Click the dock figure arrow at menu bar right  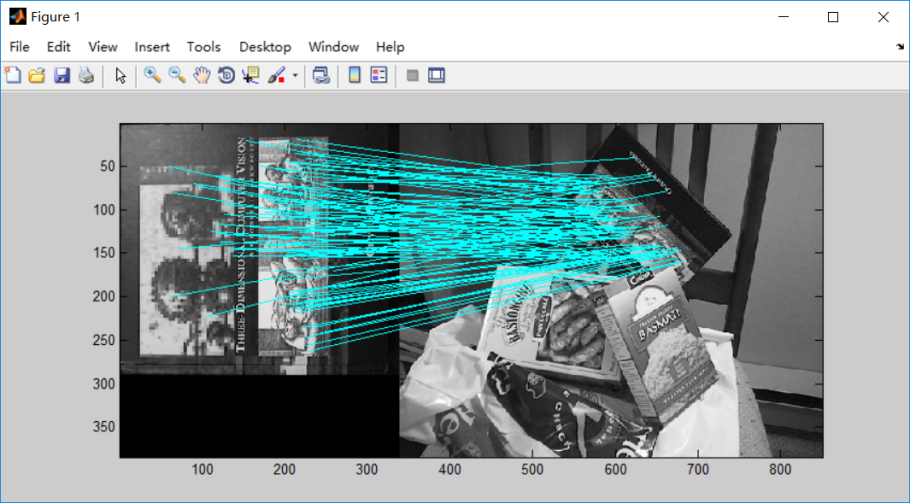[x=899, y=47]
